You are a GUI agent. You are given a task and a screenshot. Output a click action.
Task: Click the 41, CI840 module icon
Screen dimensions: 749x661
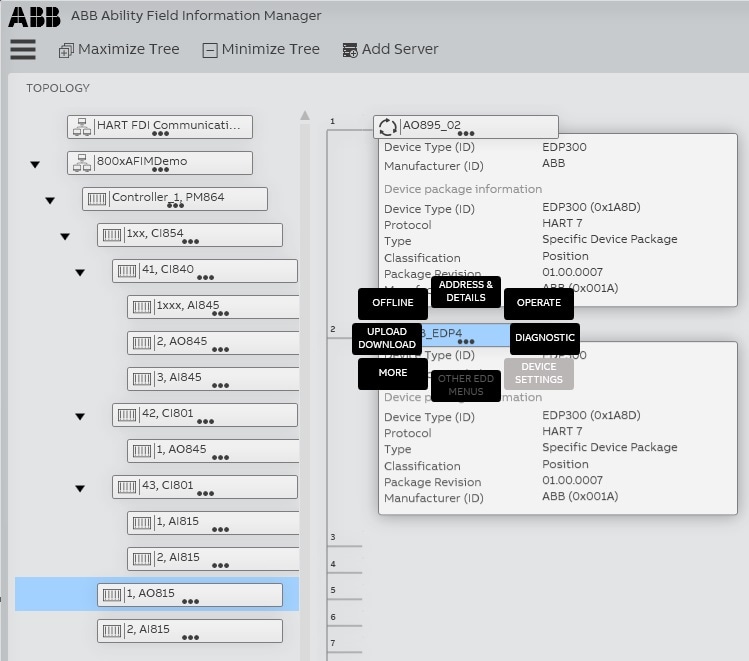tap(127, 271)
